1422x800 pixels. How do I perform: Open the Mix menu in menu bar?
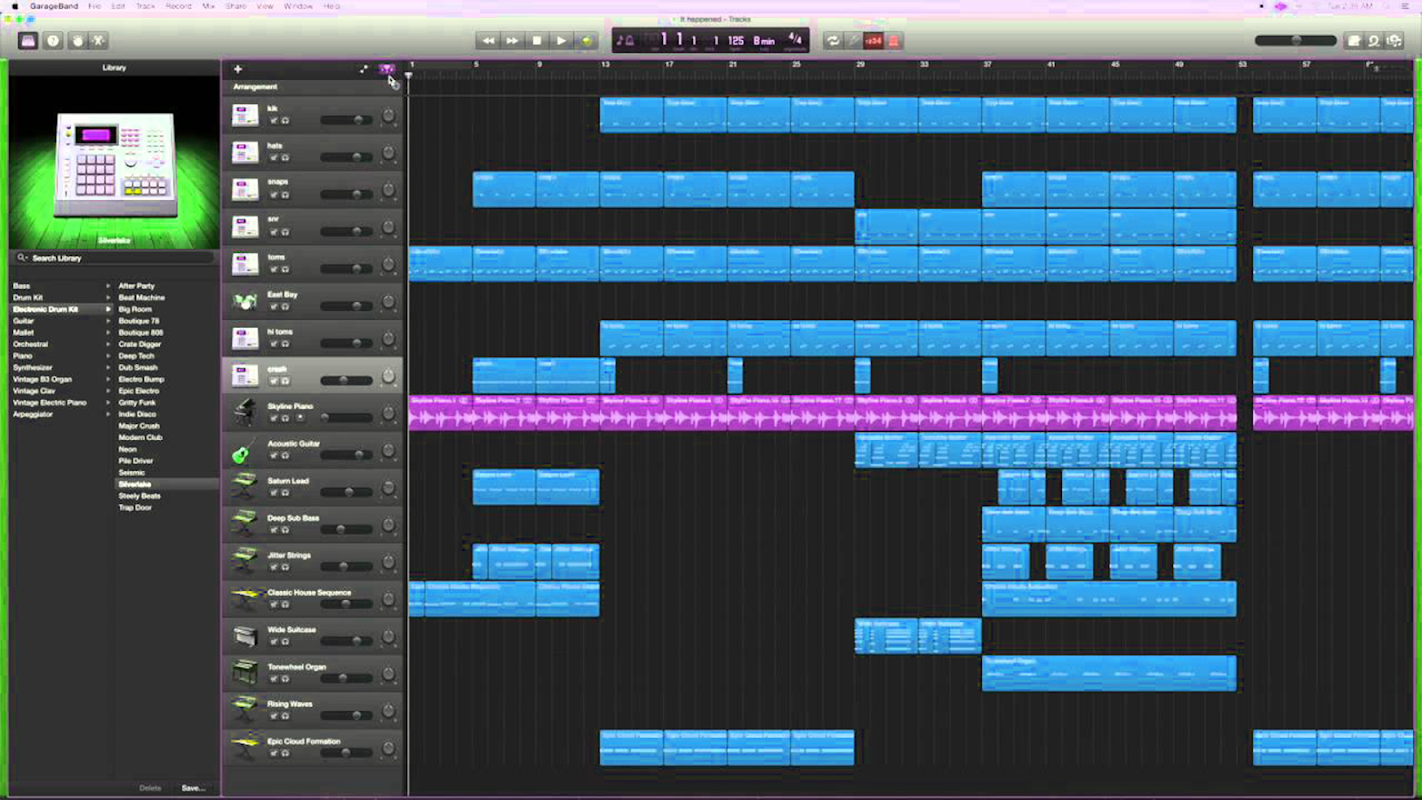pyautogui.click(x=208, y=6)
